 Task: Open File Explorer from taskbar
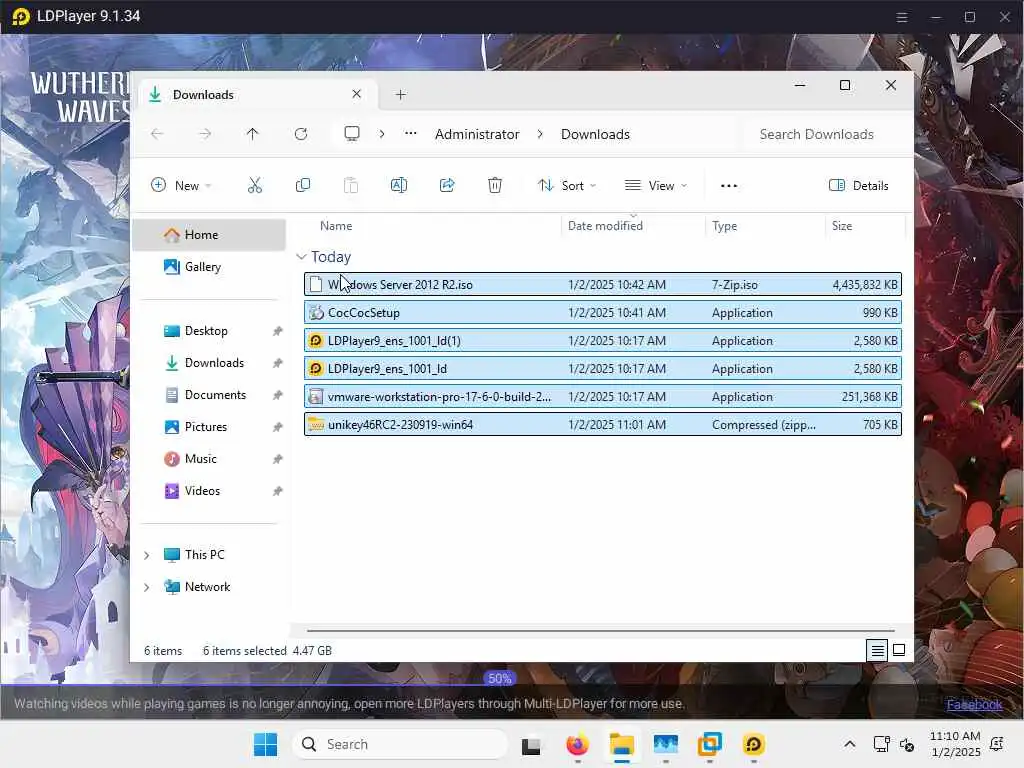click(622, 744)
